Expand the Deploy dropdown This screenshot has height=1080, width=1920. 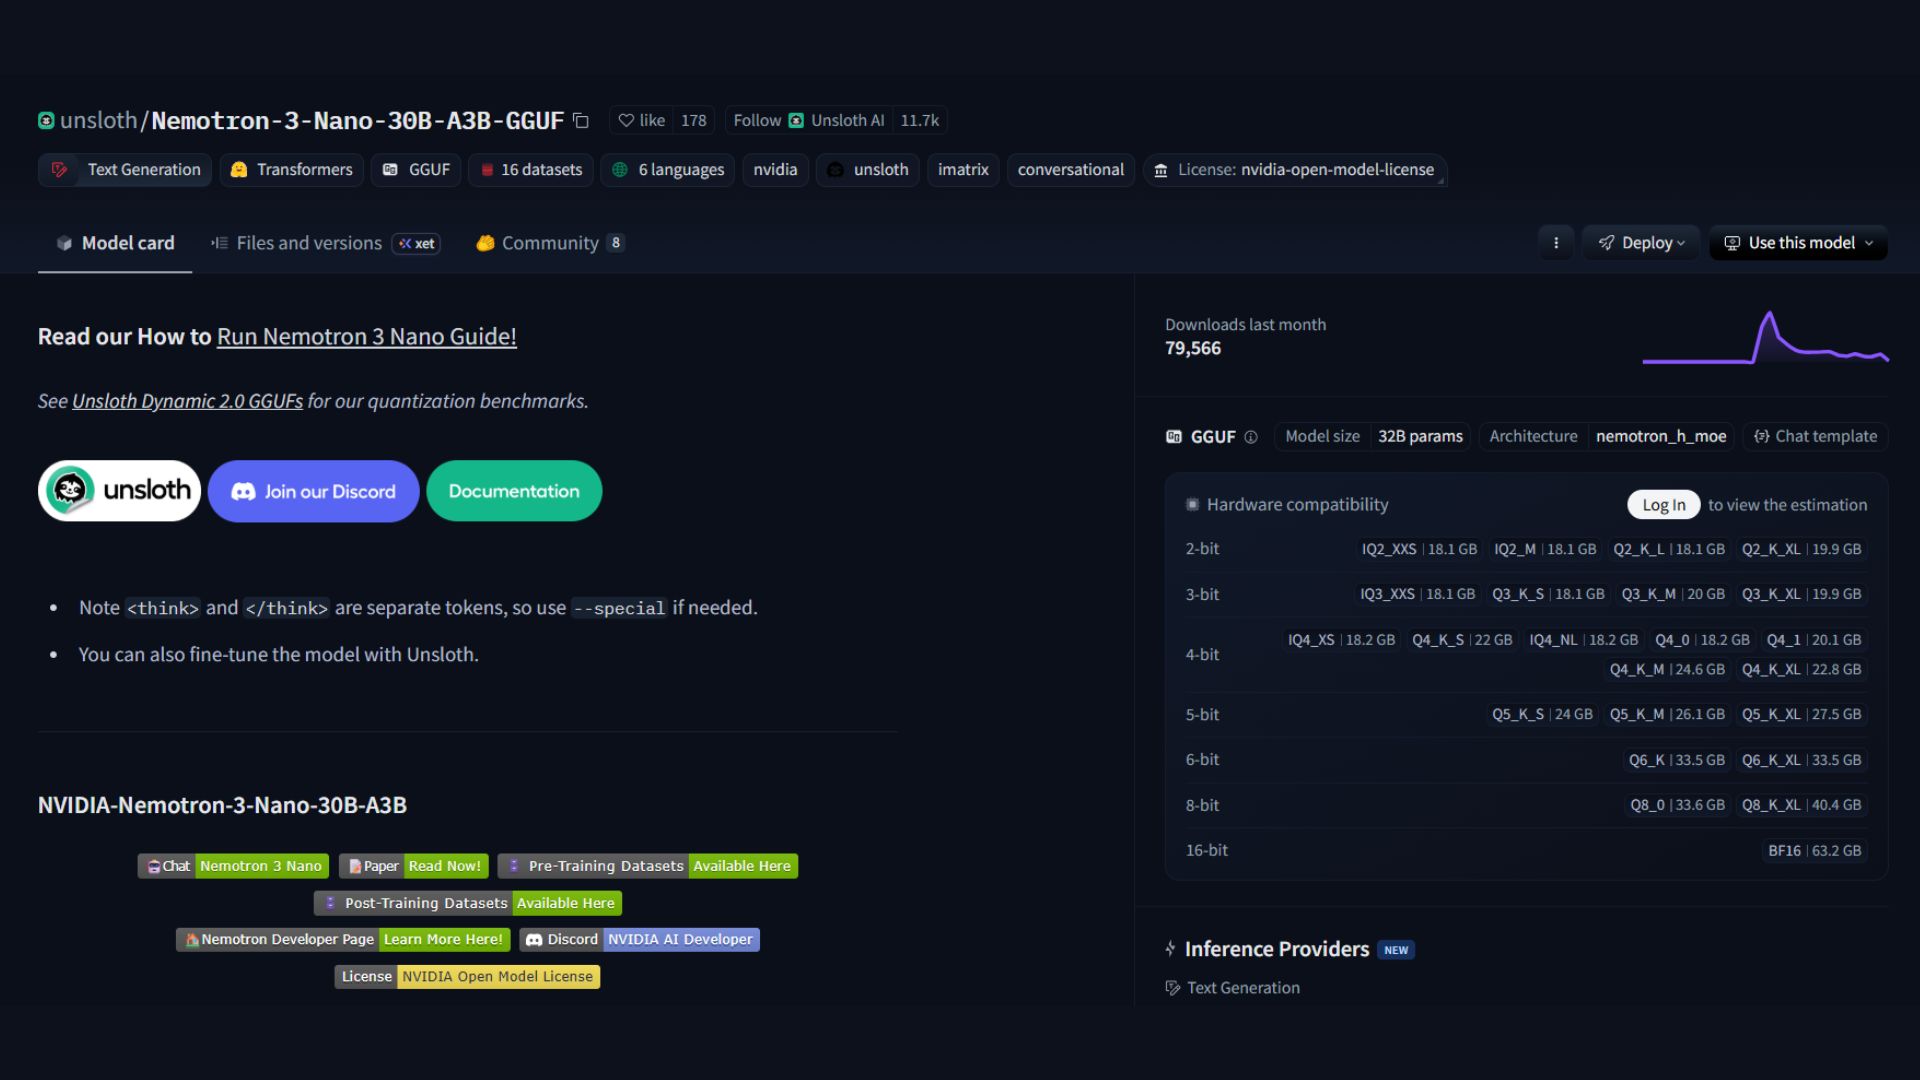[1641, 243]
